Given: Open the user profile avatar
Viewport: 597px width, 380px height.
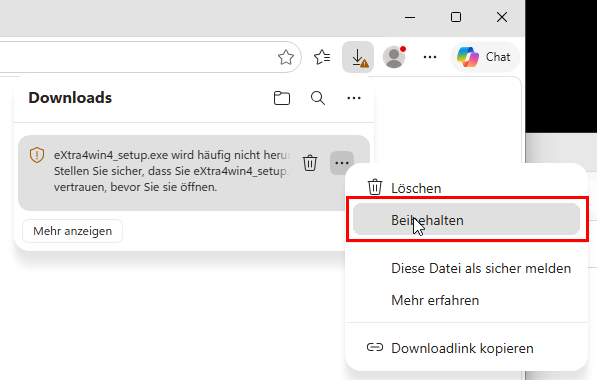Looking at the screenshot, I should 394,57.
